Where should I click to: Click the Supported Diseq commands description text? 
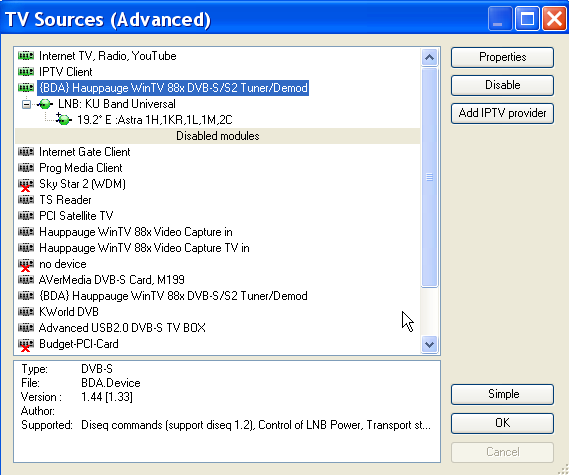(x=256, y=425)
